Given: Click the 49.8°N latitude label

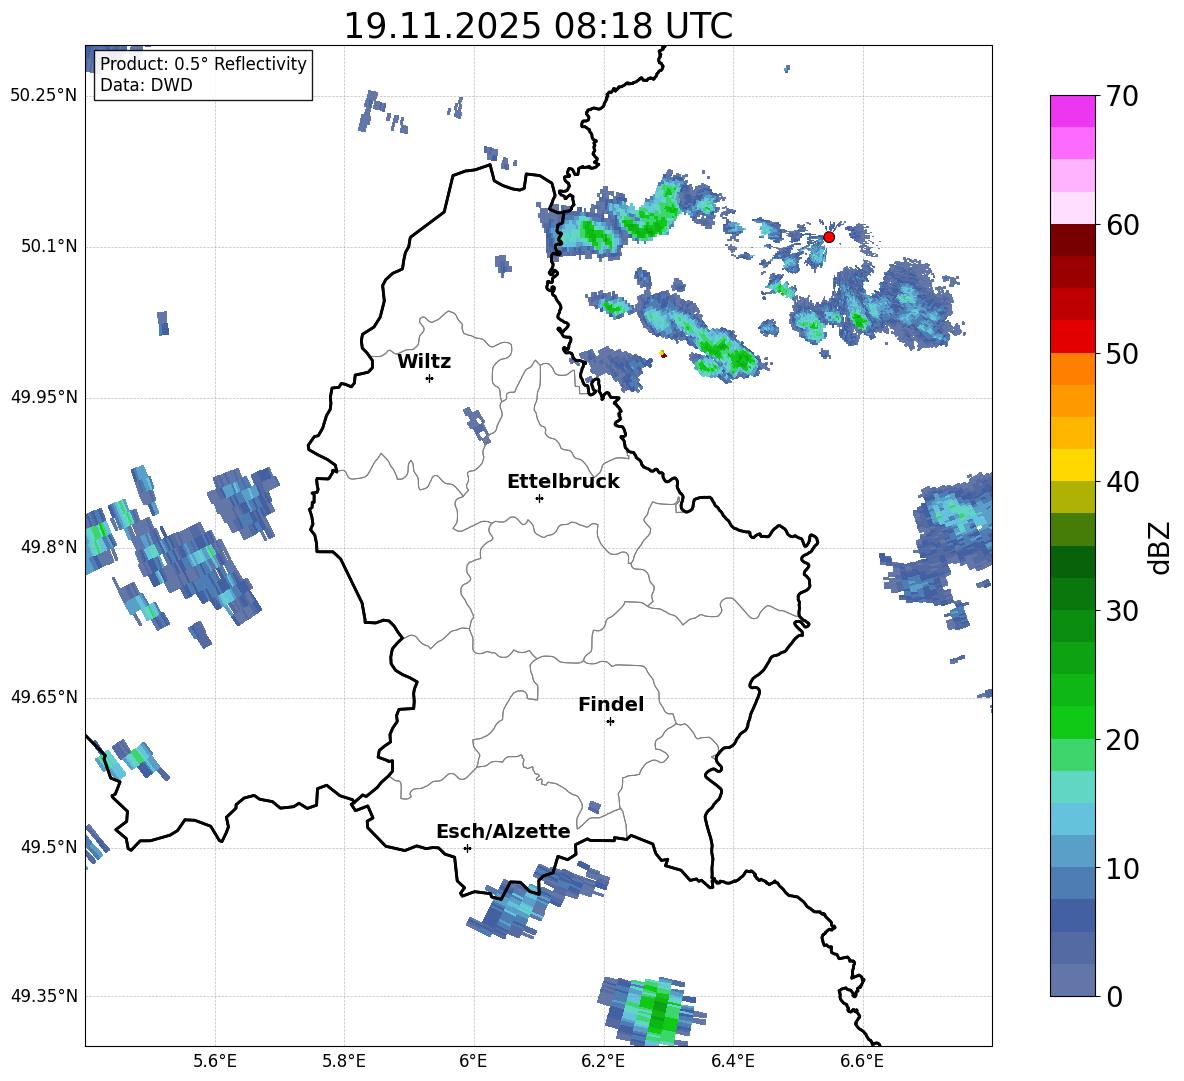Looking at the screenshot, I should (49, 547).
